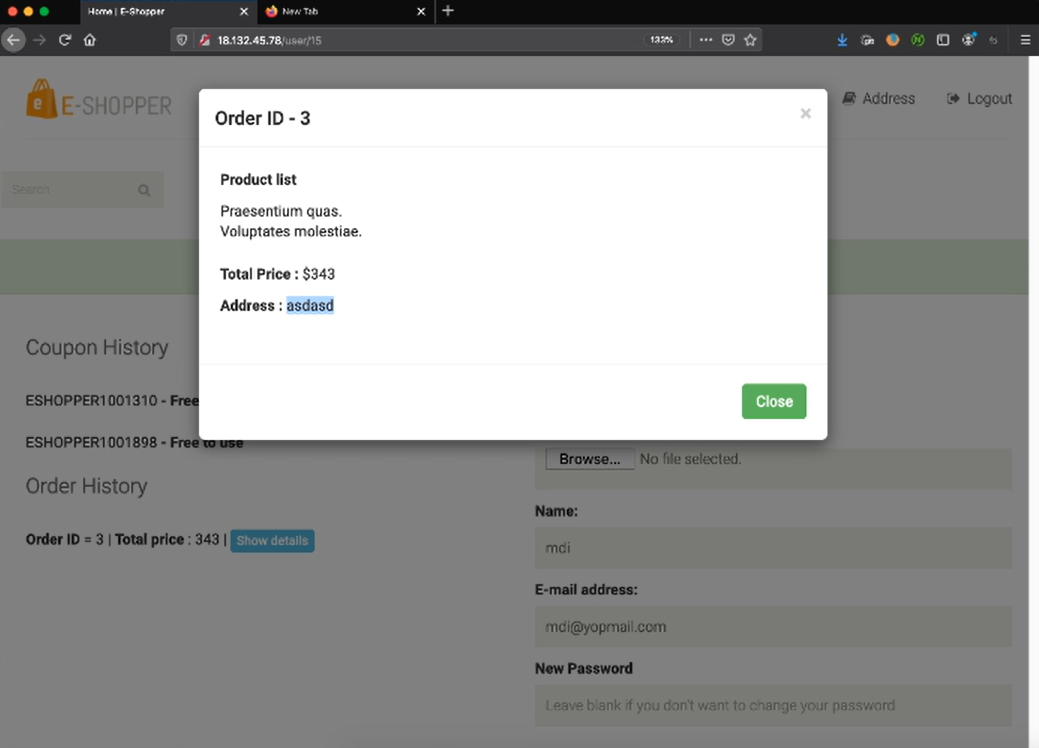The height and width of the screenshot is (748, 1039).
Task: Open the Firefox hamburger menu
Action: [1025, 40]
